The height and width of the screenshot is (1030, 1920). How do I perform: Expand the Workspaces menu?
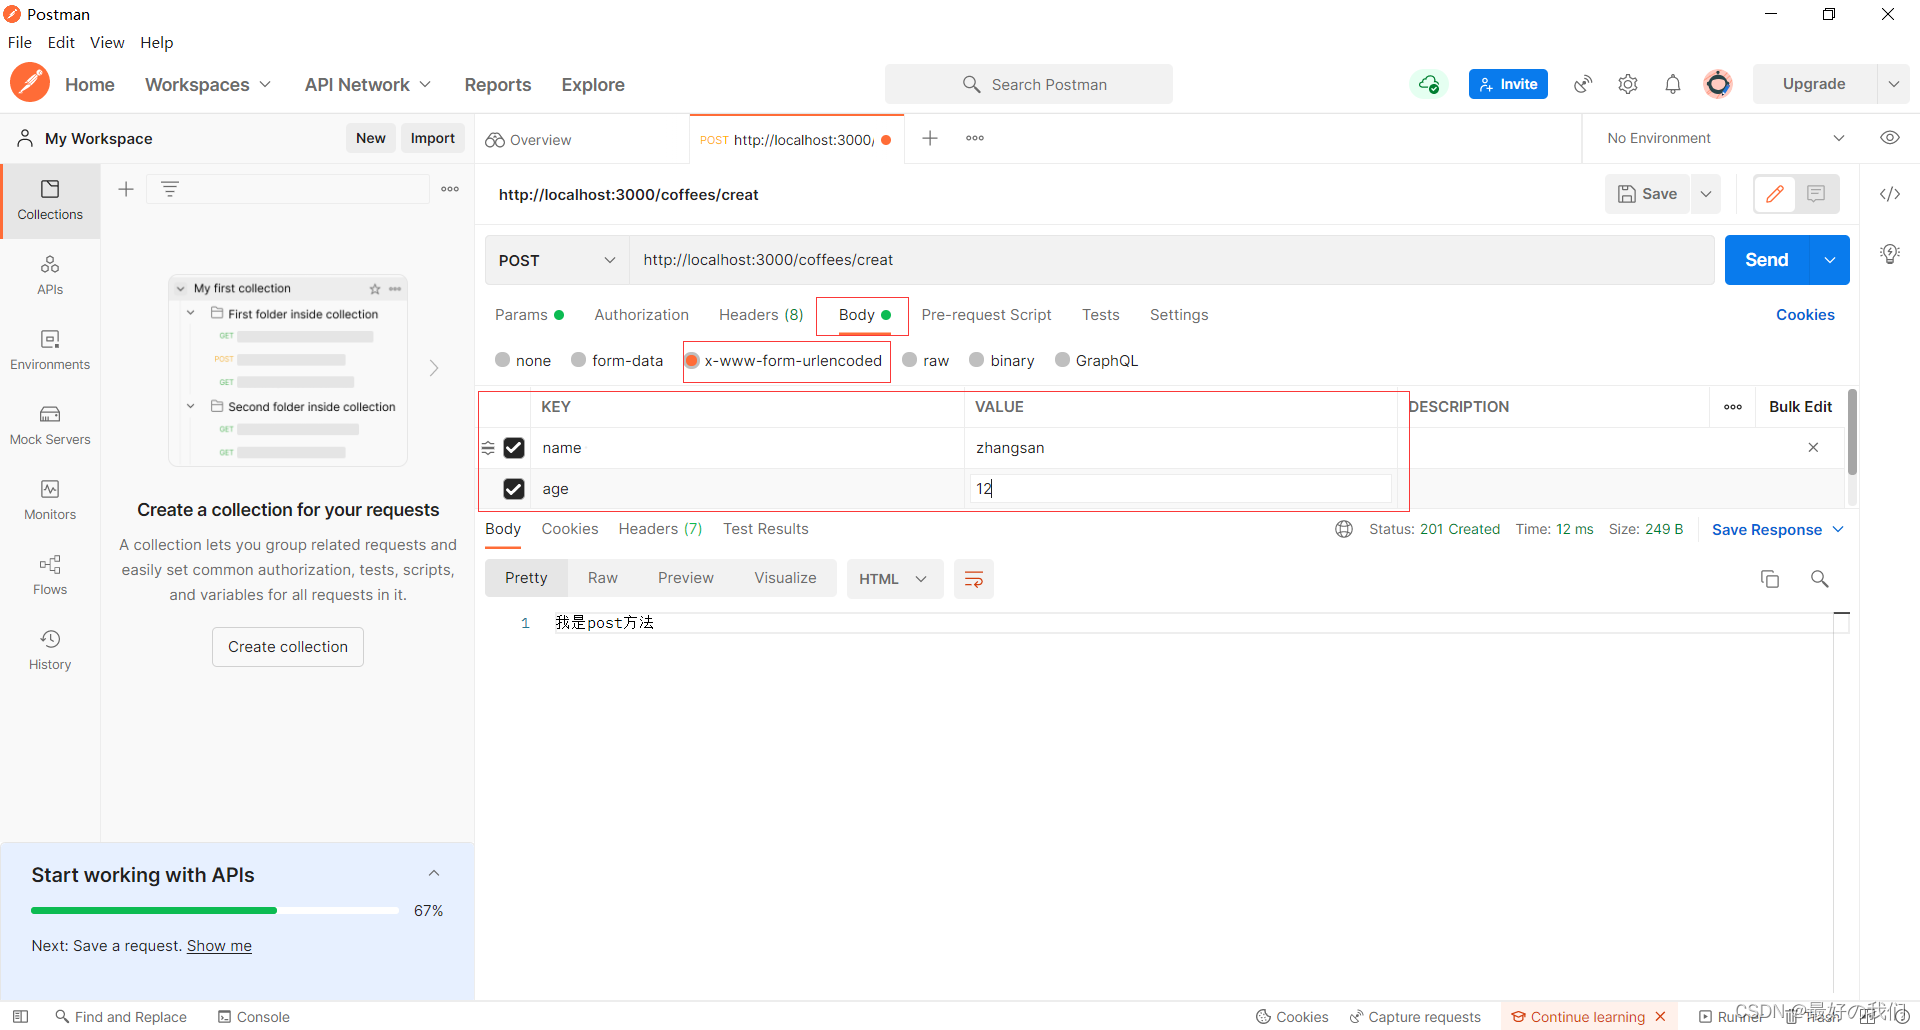(208, 85)
